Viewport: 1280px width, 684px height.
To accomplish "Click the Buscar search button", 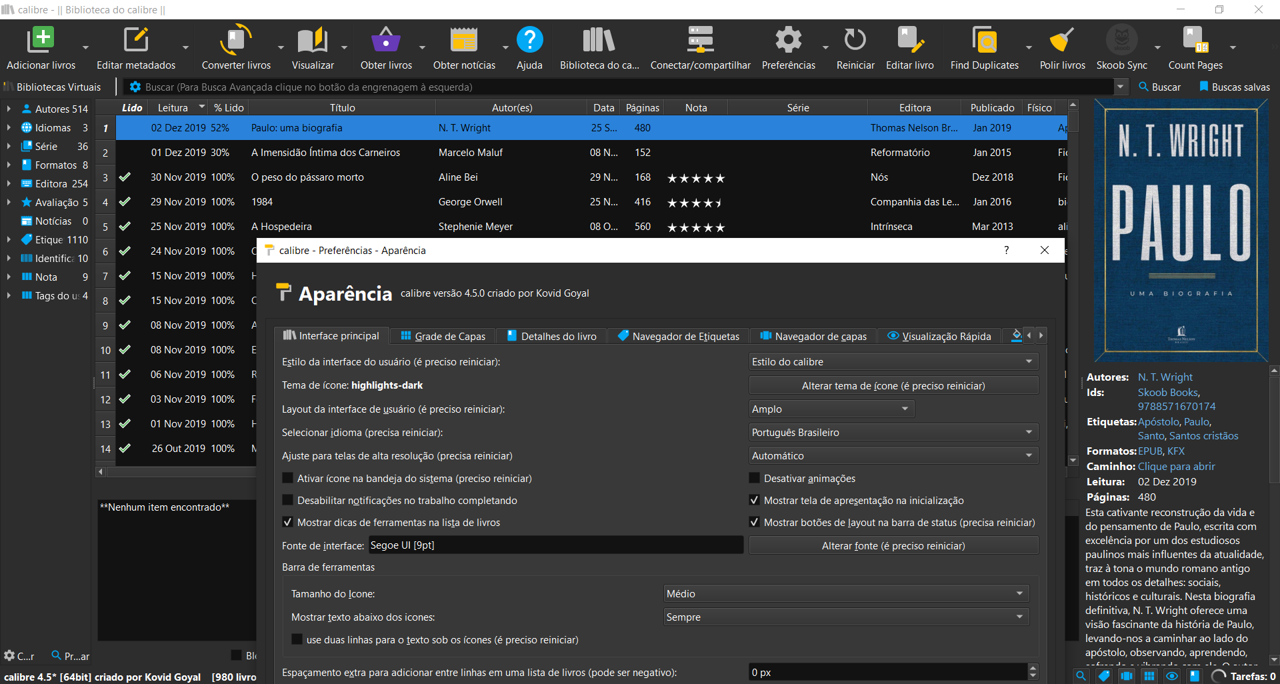I will point(1160,87).
